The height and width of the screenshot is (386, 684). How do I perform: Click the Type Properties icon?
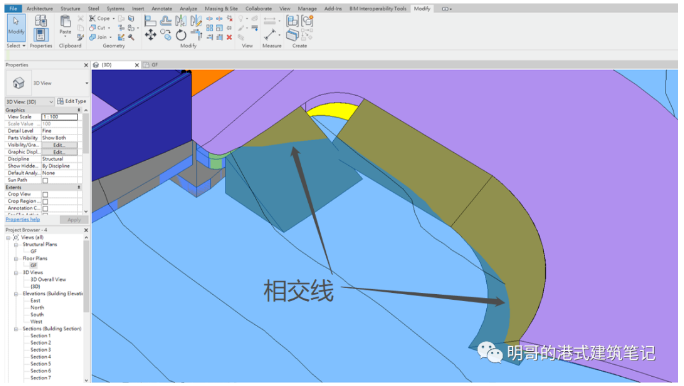pyautogui.click(x=41, y=20)
